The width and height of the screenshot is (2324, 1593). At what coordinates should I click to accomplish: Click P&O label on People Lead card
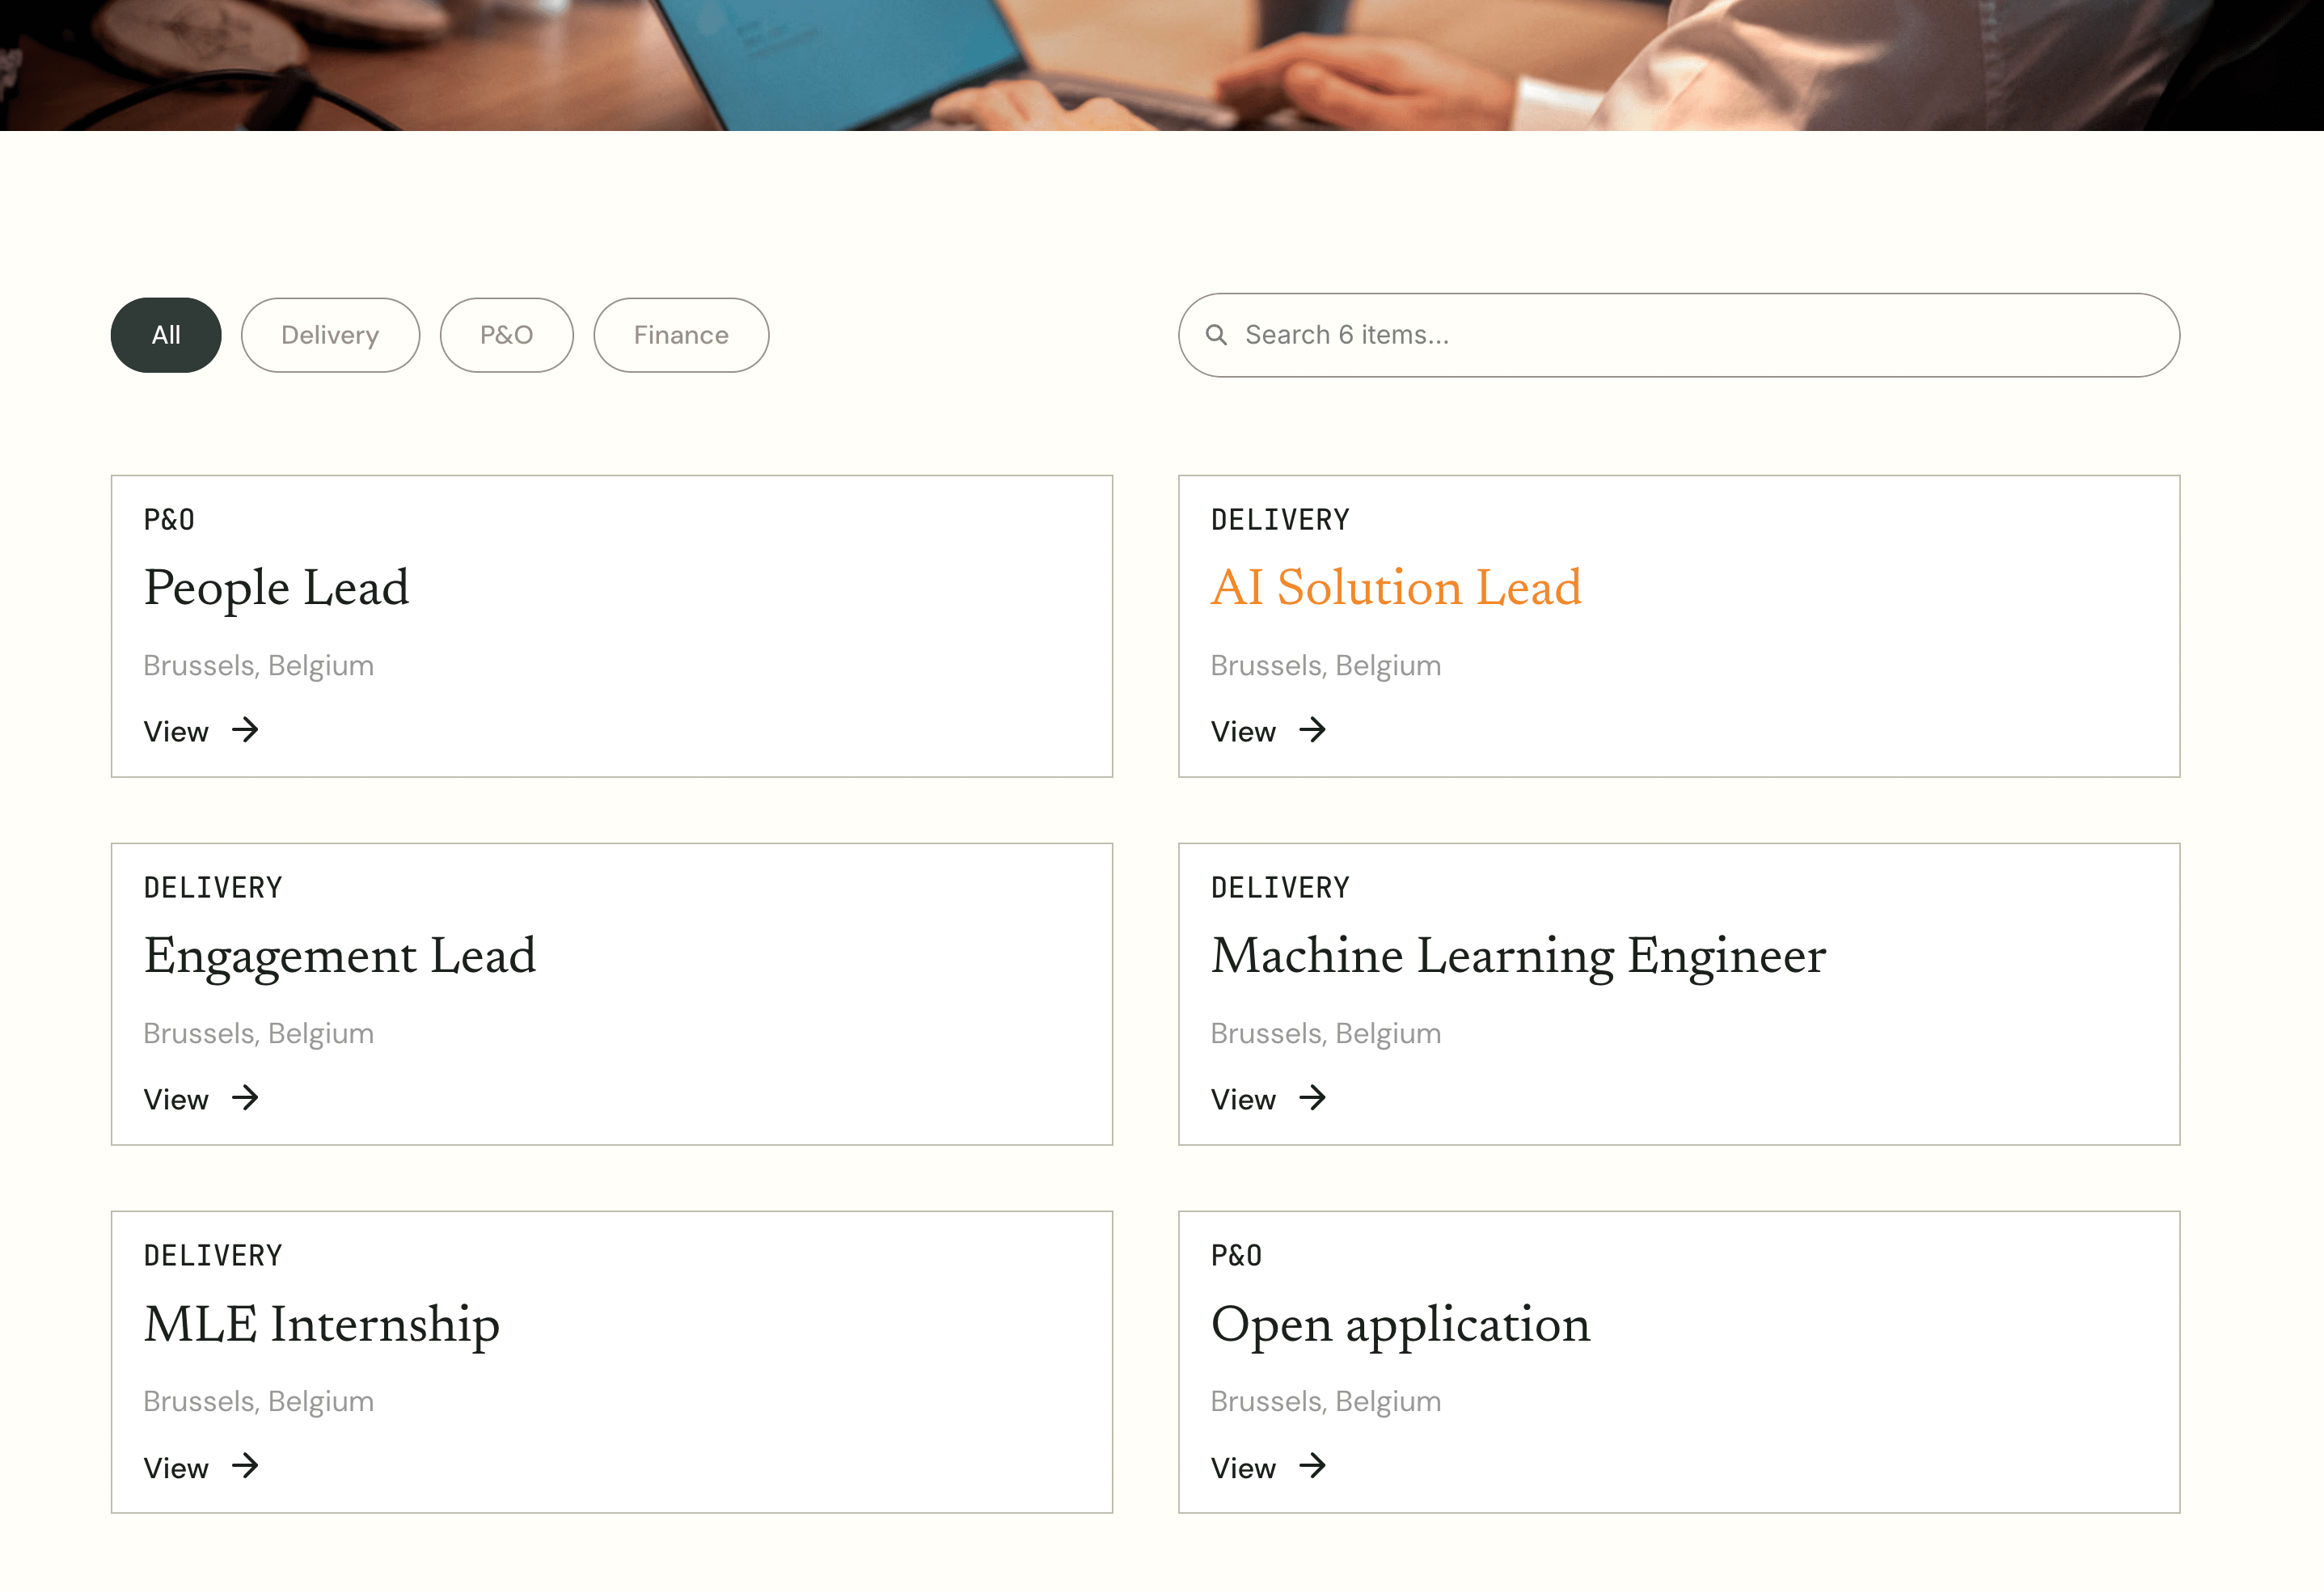[x=169, y=520]
